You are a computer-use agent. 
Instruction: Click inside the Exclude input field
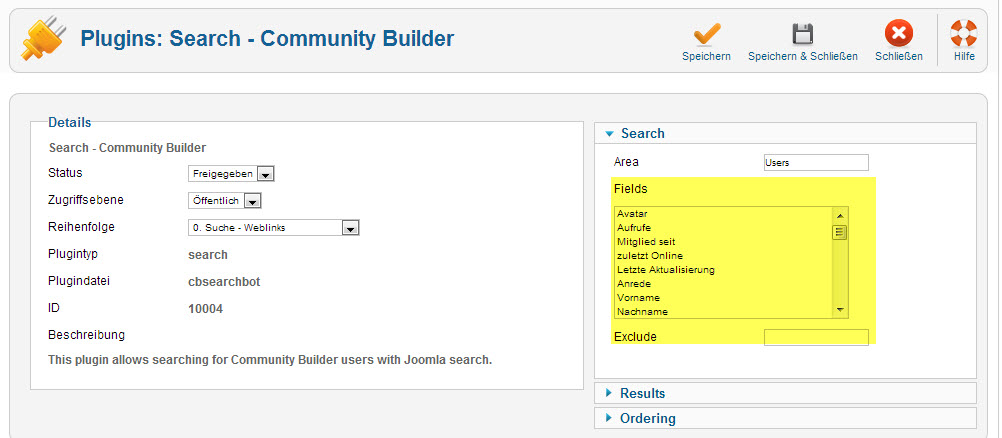(x=816, y=337)
